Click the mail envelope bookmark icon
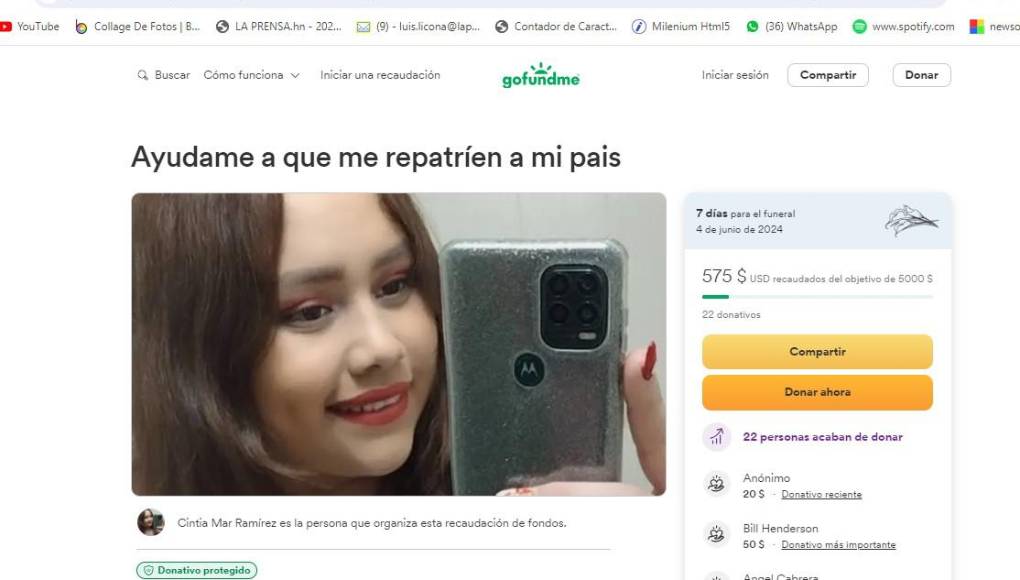Viewport: 1020px width, 580px height. tap(363, 27)
